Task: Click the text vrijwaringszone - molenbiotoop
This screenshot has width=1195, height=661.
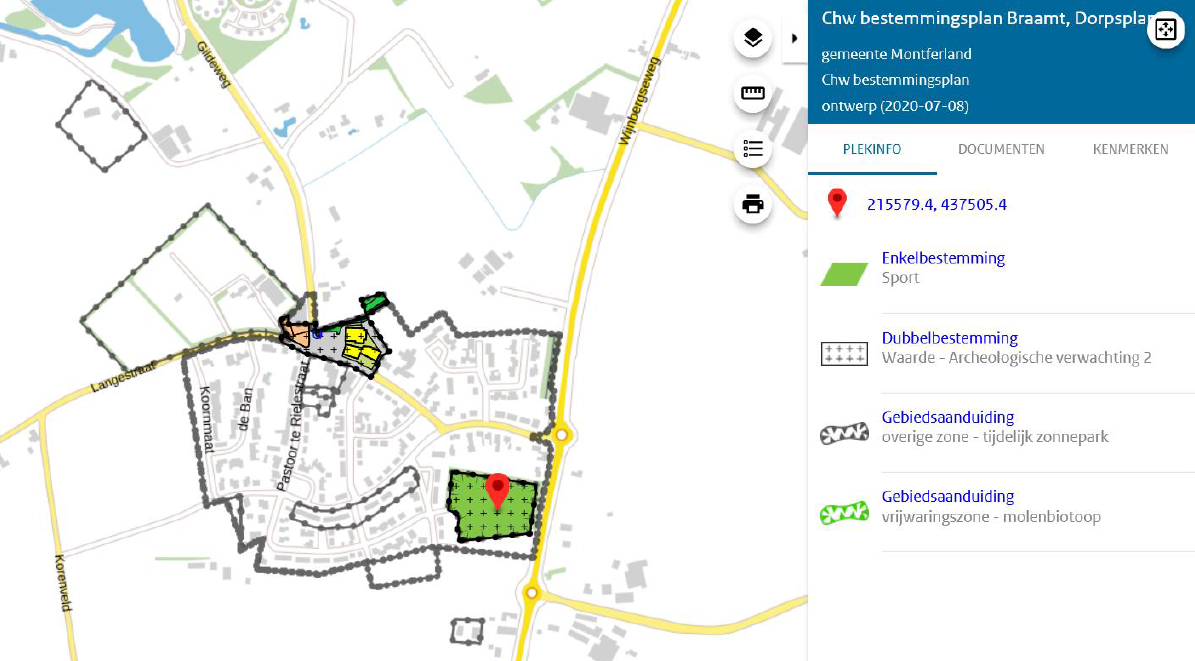Action: [x=992, y=517]
